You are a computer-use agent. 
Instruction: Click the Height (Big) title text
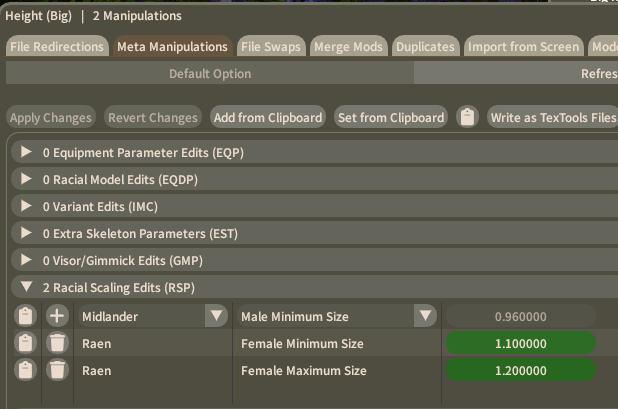[x=39, y=16]
